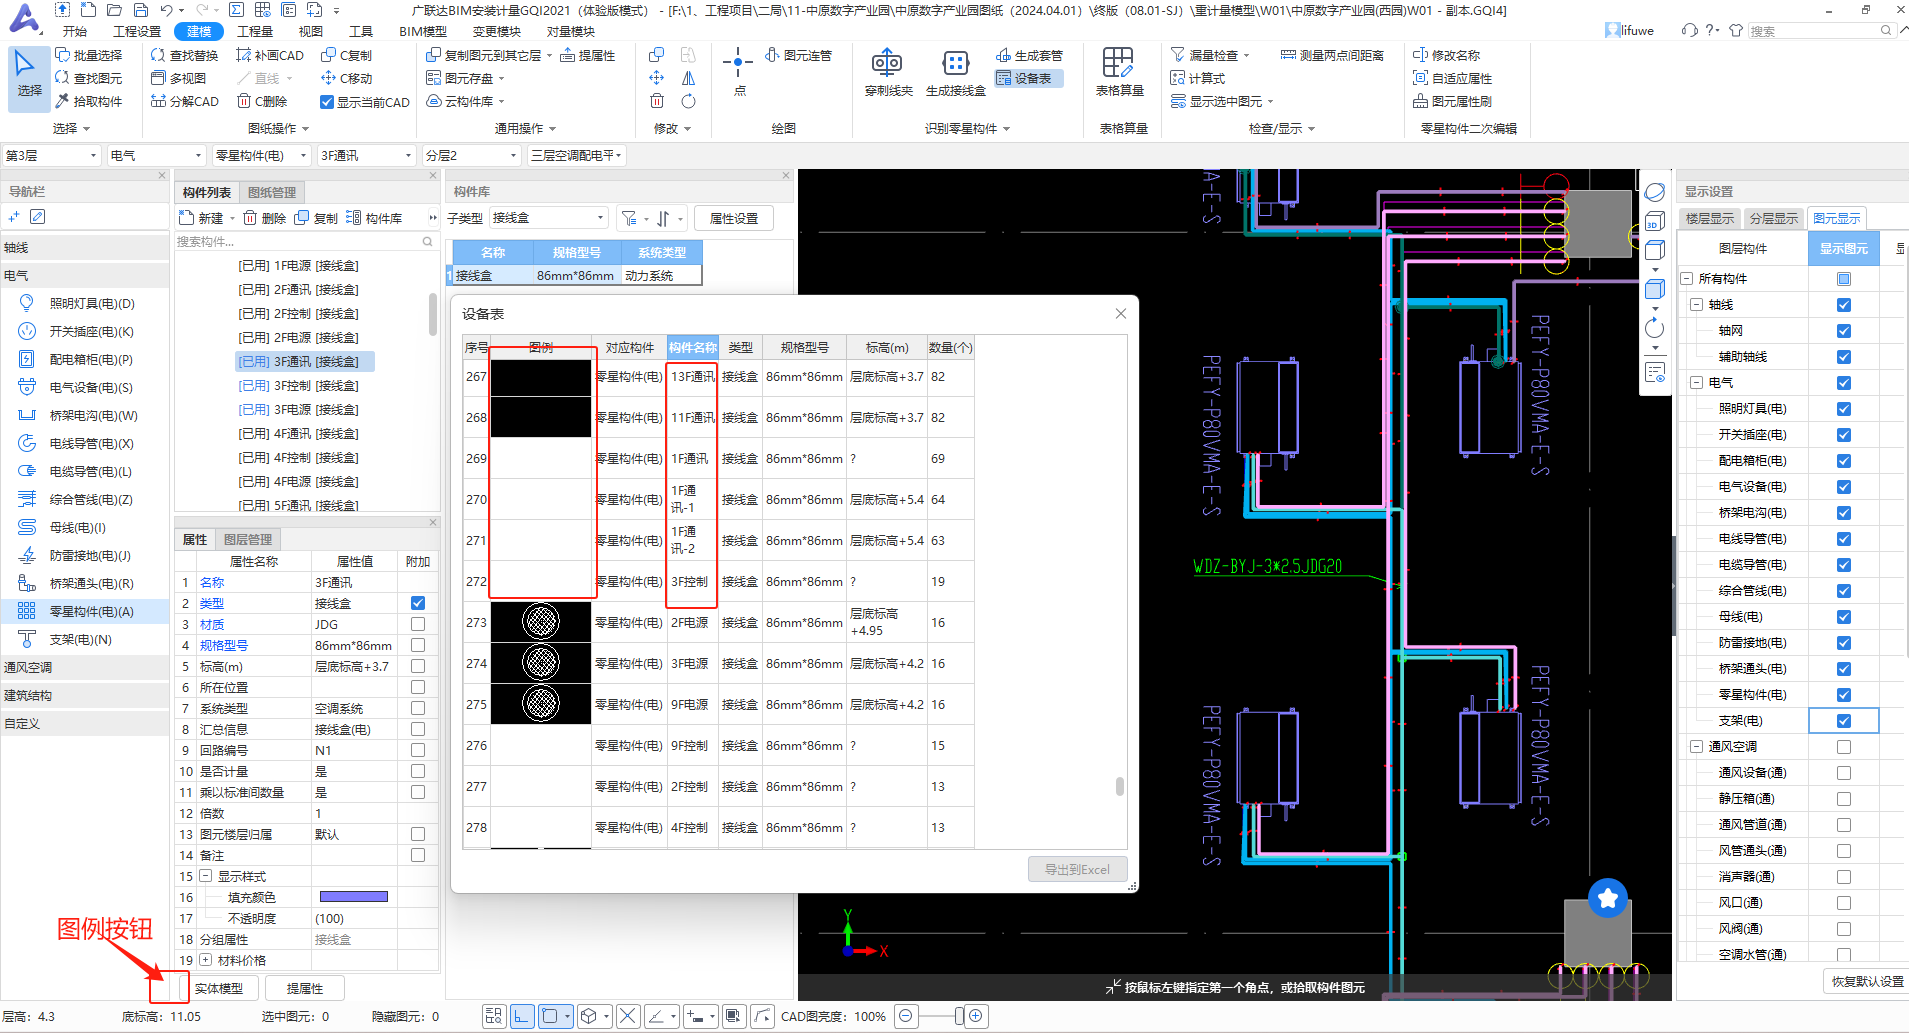This screenshot has height=1033, width=1909.
Task: Click 属性设置 button
Action: (x=734, y=218)
